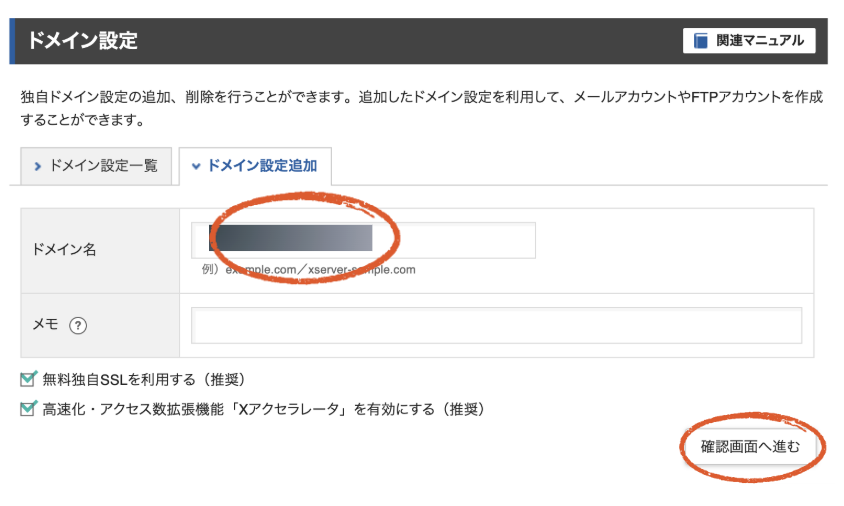
Task: Toggle the 無料独自SSLを利用する checkbox
Action: click(x=28, y=379)
